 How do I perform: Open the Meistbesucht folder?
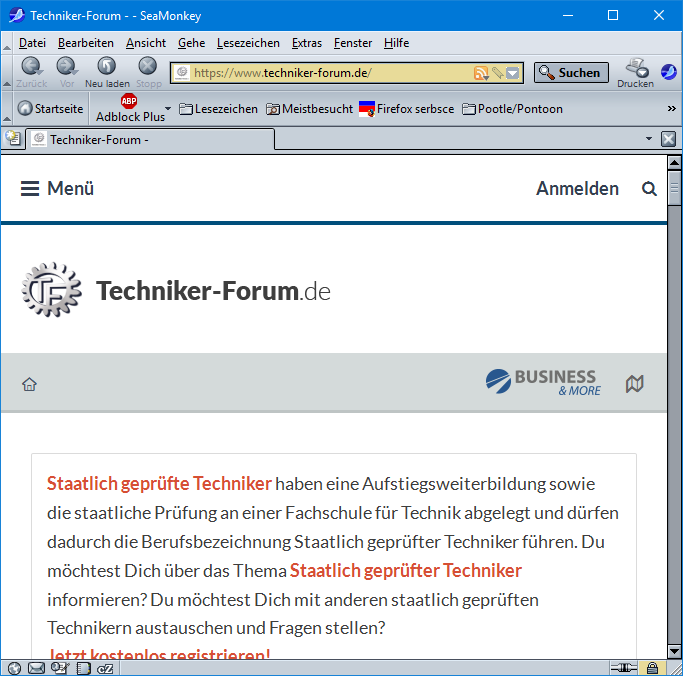[309, 109]
